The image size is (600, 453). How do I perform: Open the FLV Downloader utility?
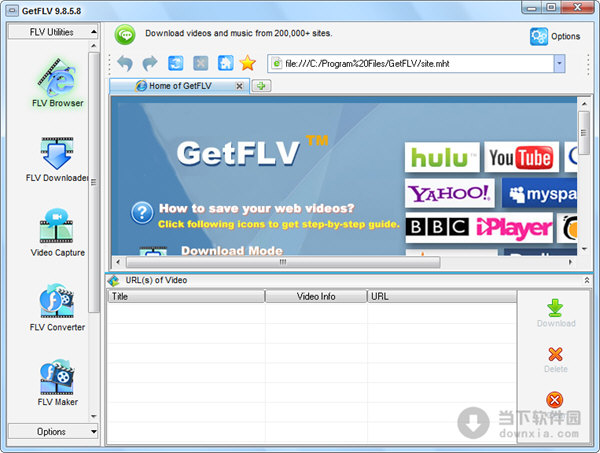57,160
